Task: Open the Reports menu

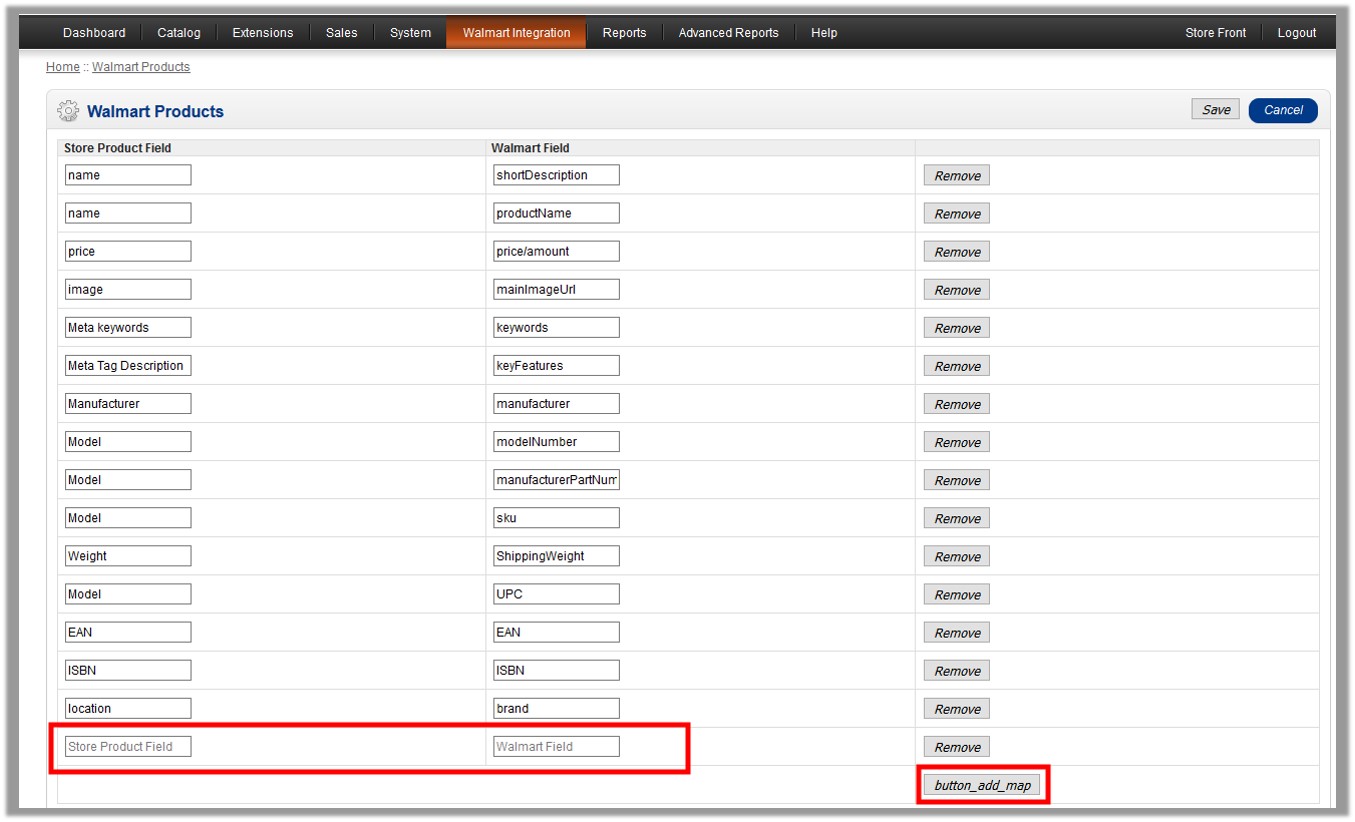Action: coord(624,33)
